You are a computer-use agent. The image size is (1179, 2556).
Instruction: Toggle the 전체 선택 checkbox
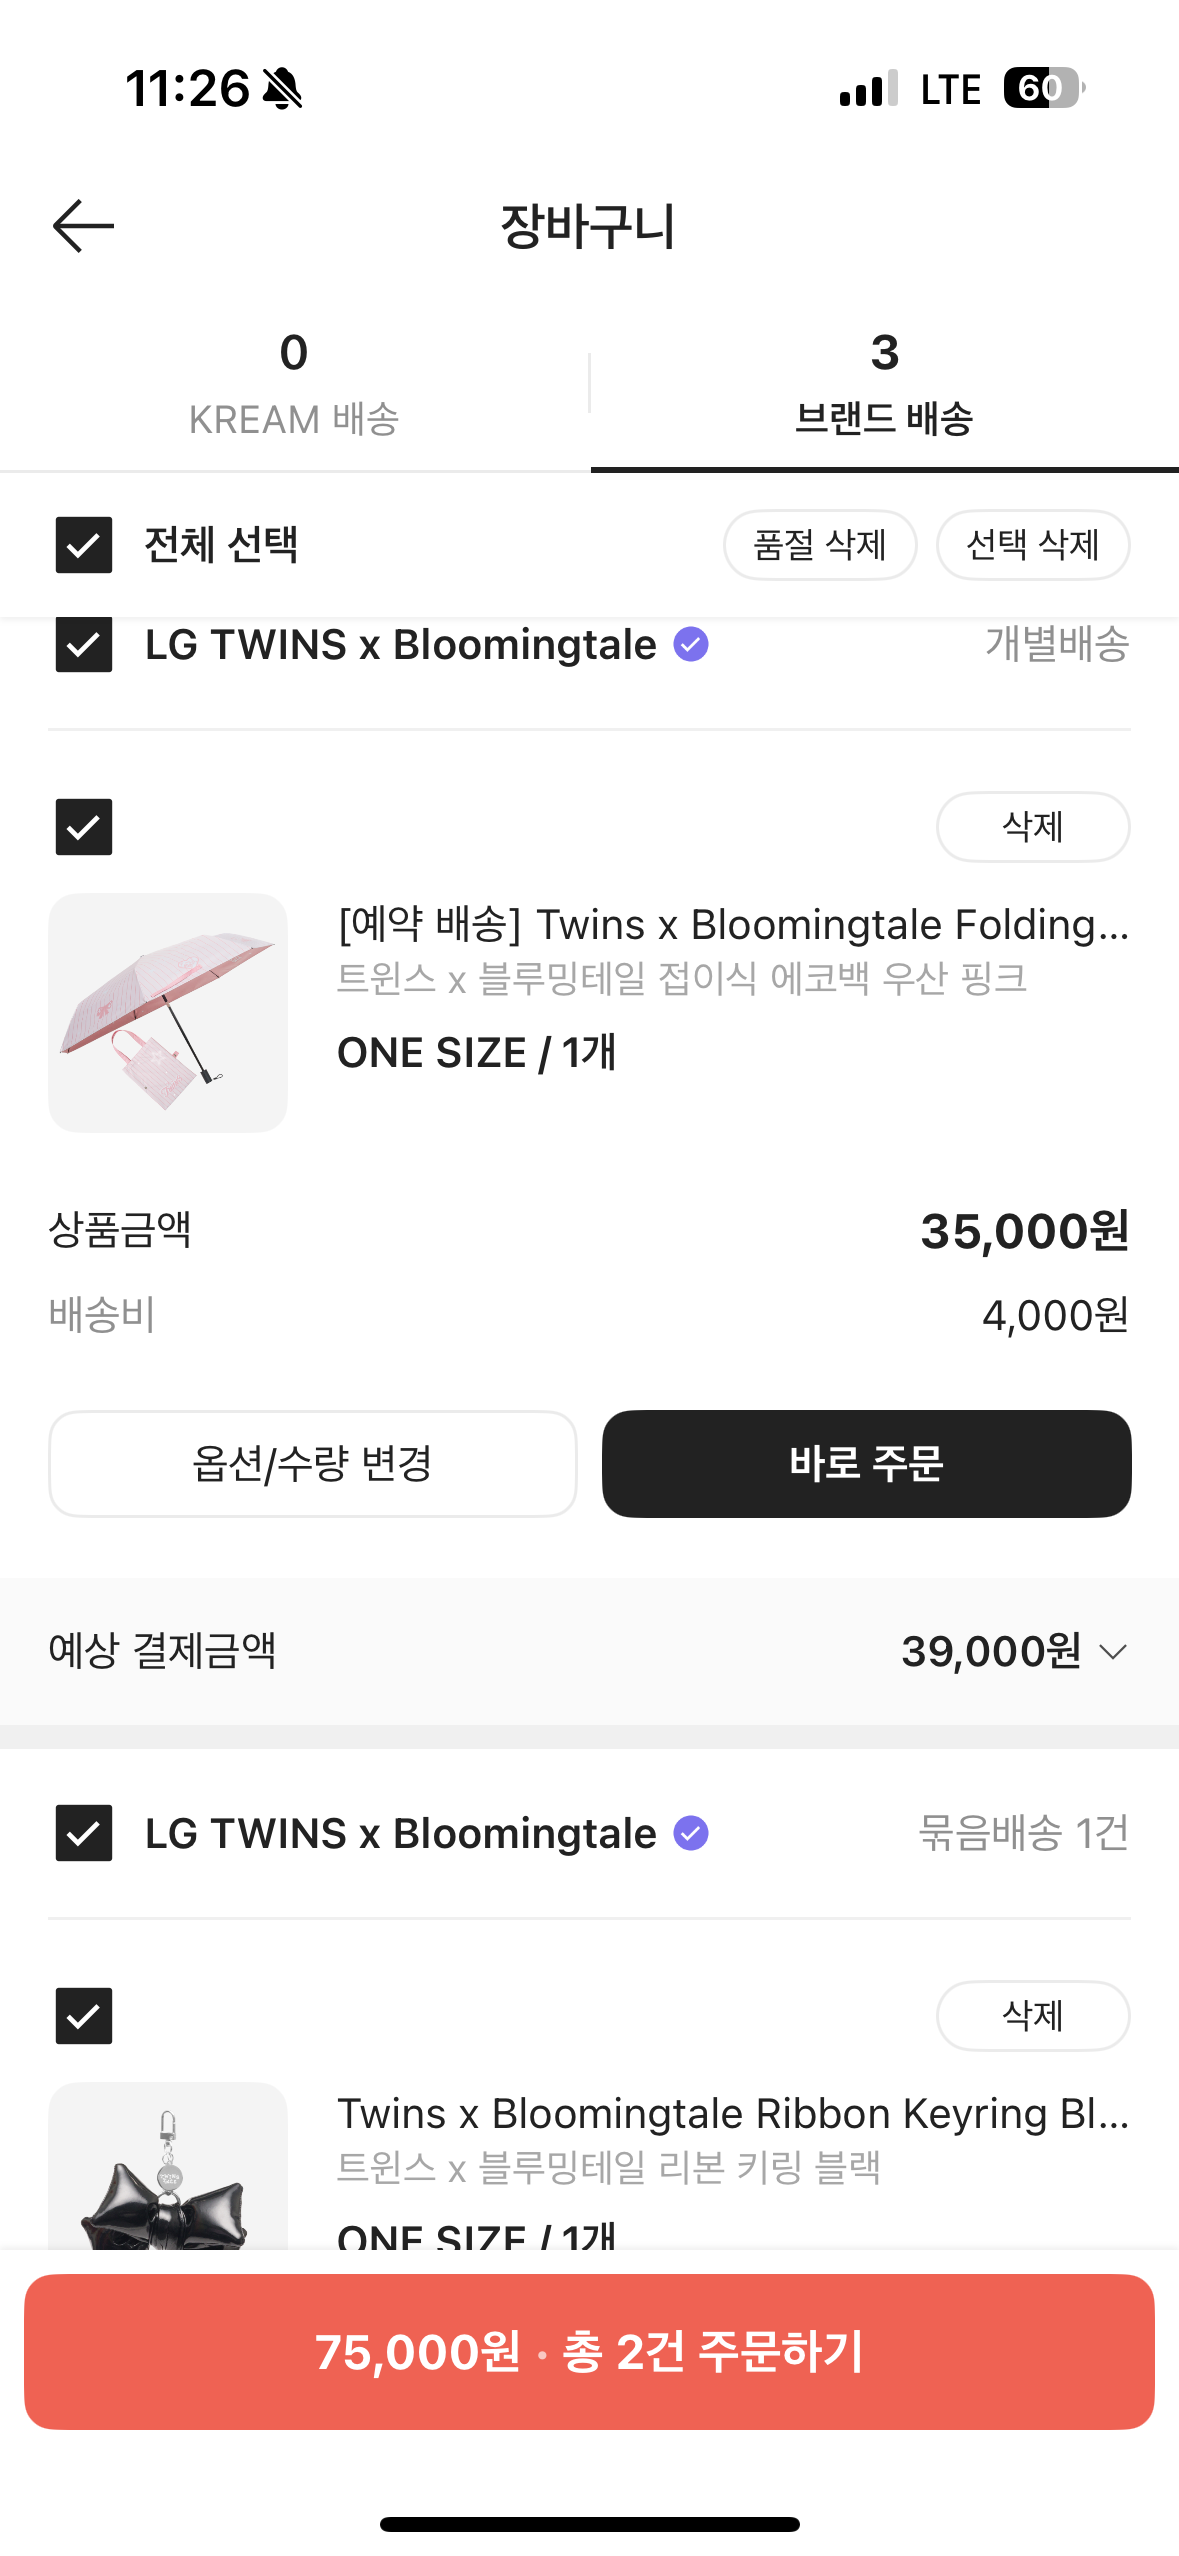(84, 545)
